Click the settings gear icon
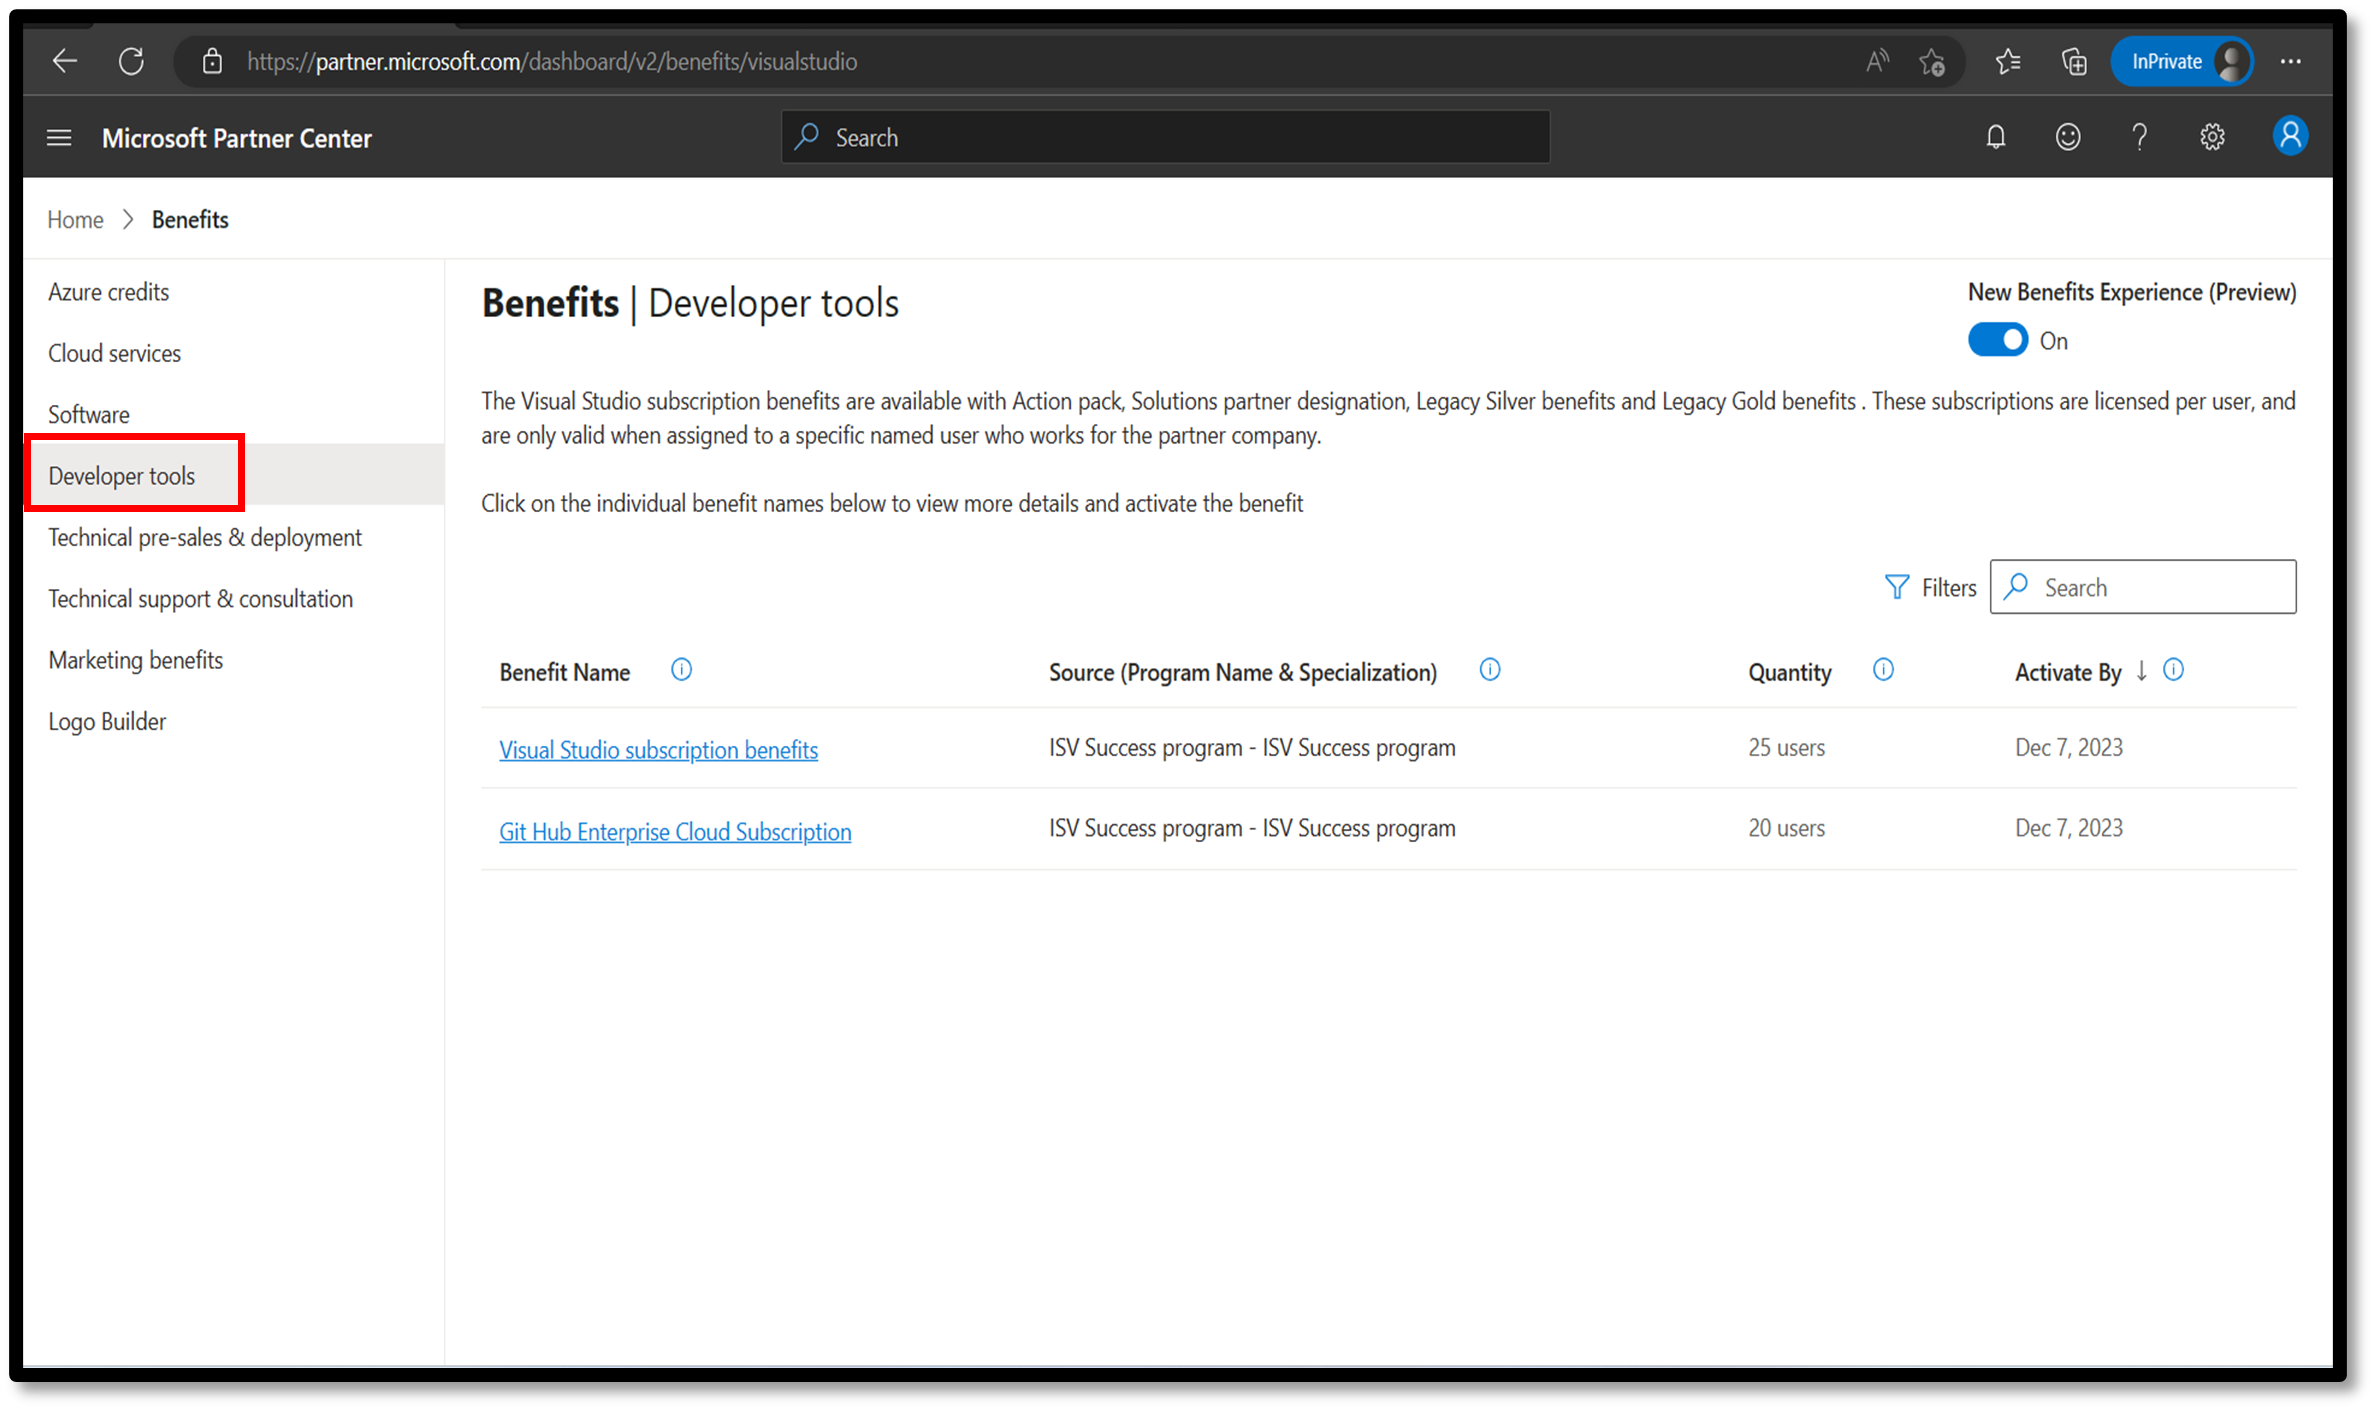Viewport: 2375px width, 1410px height. pos(2212,138)
